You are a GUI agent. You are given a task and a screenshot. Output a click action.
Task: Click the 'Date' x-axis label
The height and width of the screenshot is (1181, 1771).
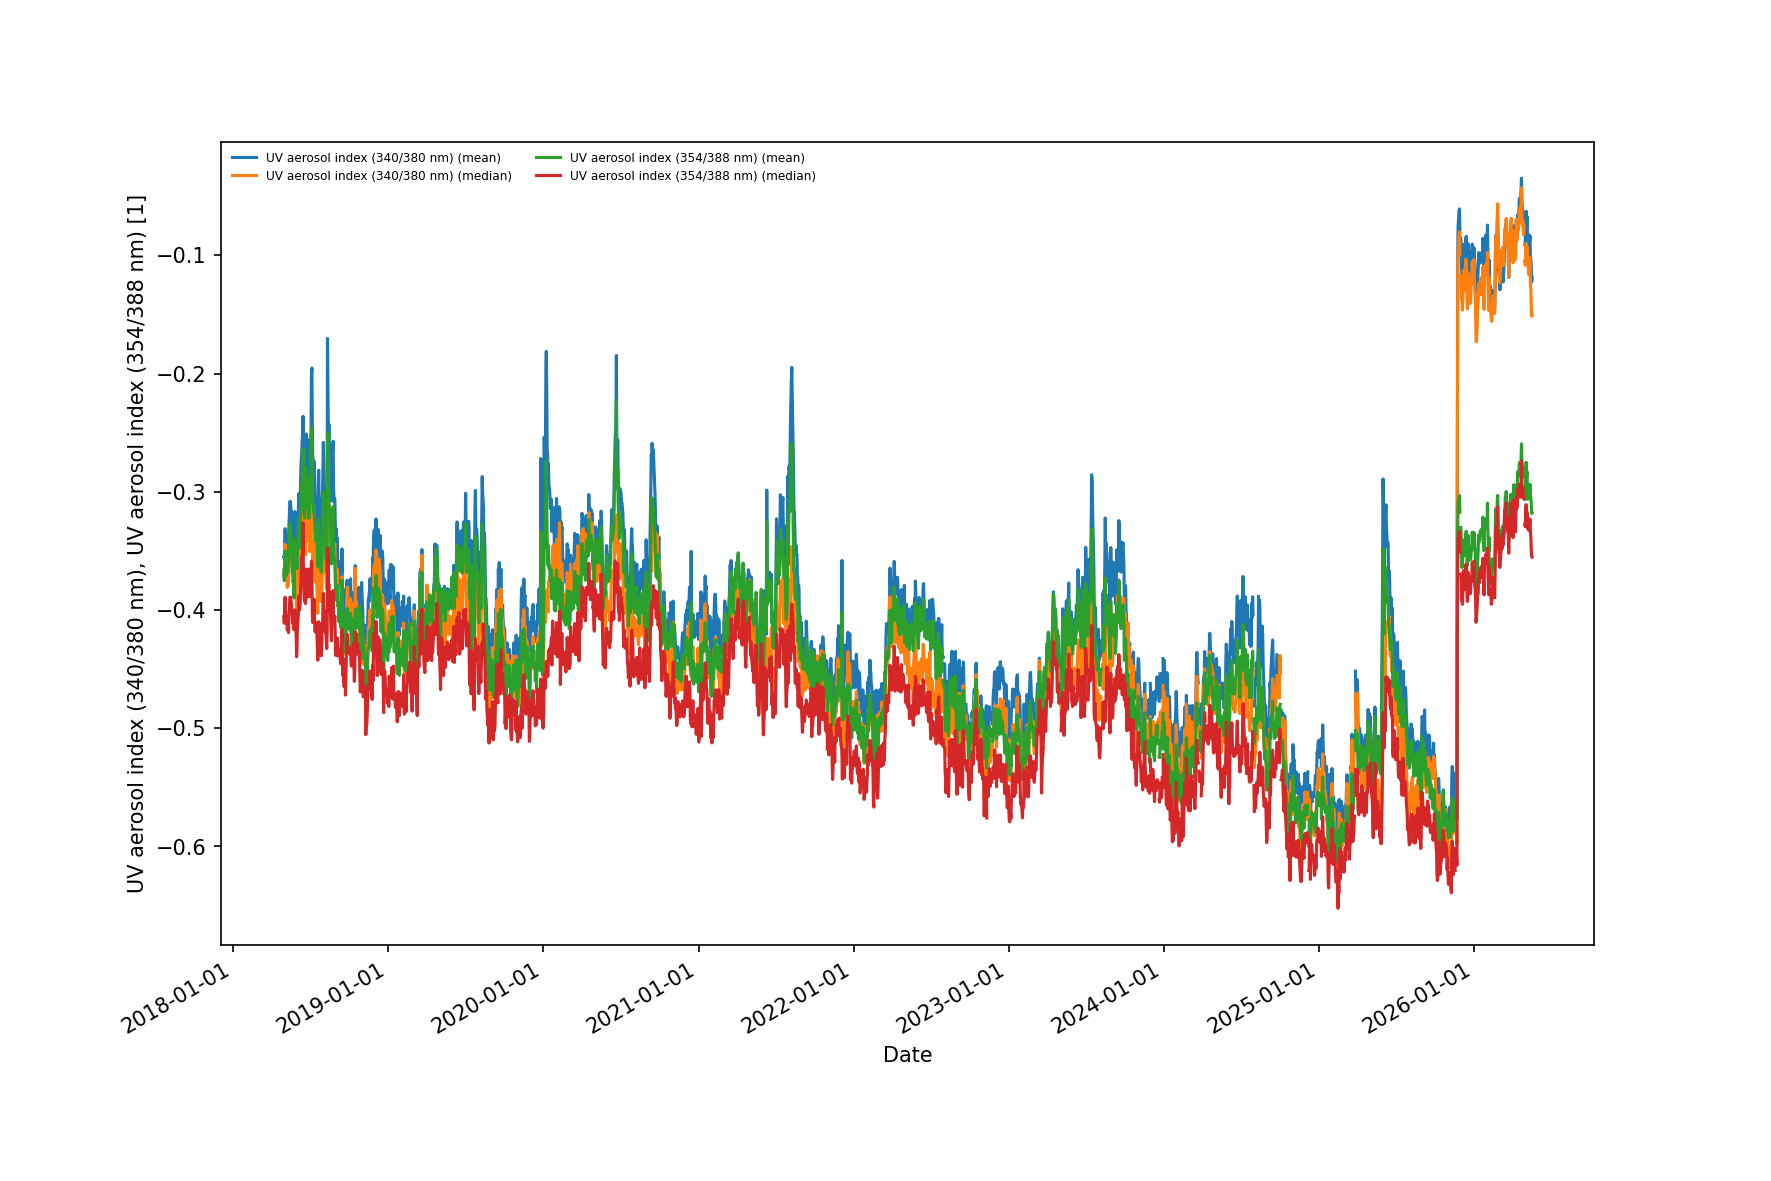pyautogui.click(x=907, y=1055)
